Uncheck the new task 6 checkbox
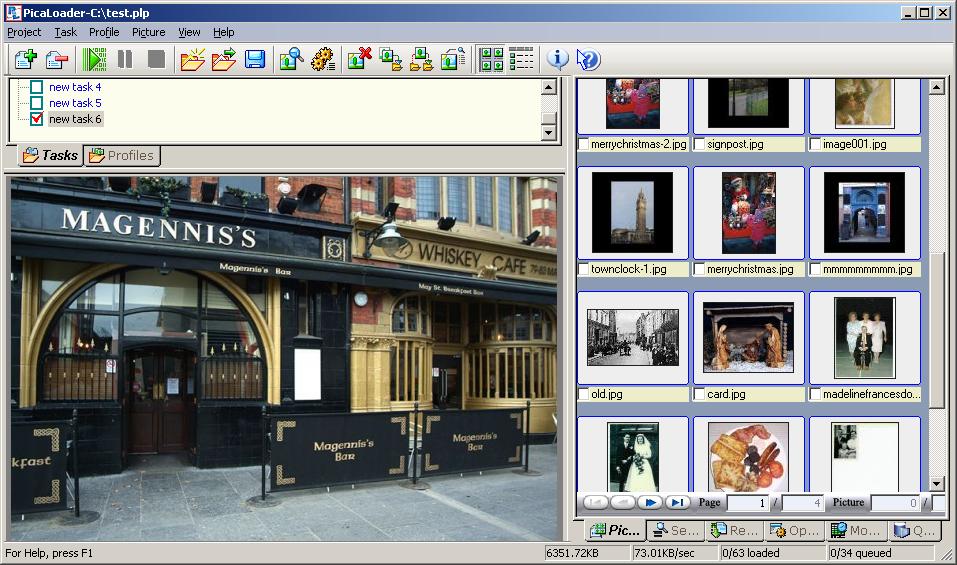This screenshot has height=565, width=957. [37, 118]
